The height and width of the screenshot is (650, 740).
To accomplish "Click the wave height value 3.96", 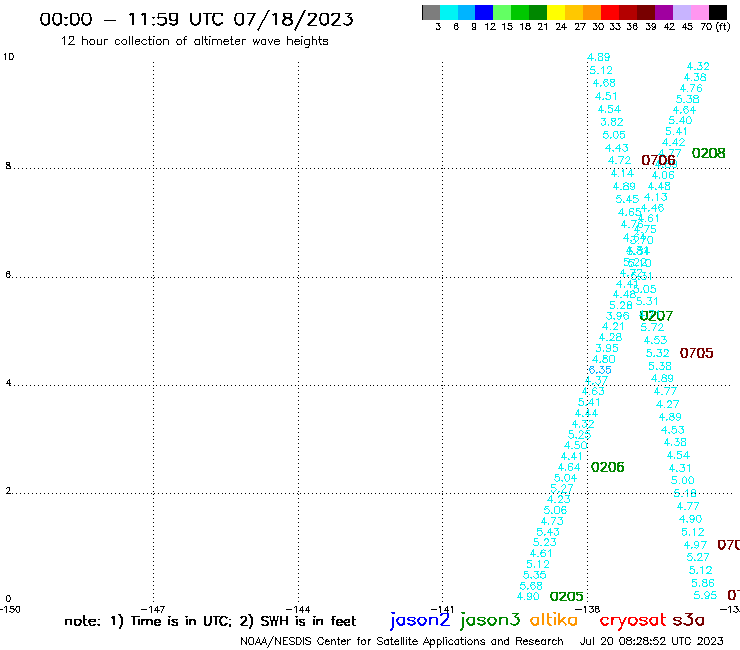I will pyautogui.click(x=618, y=316).
